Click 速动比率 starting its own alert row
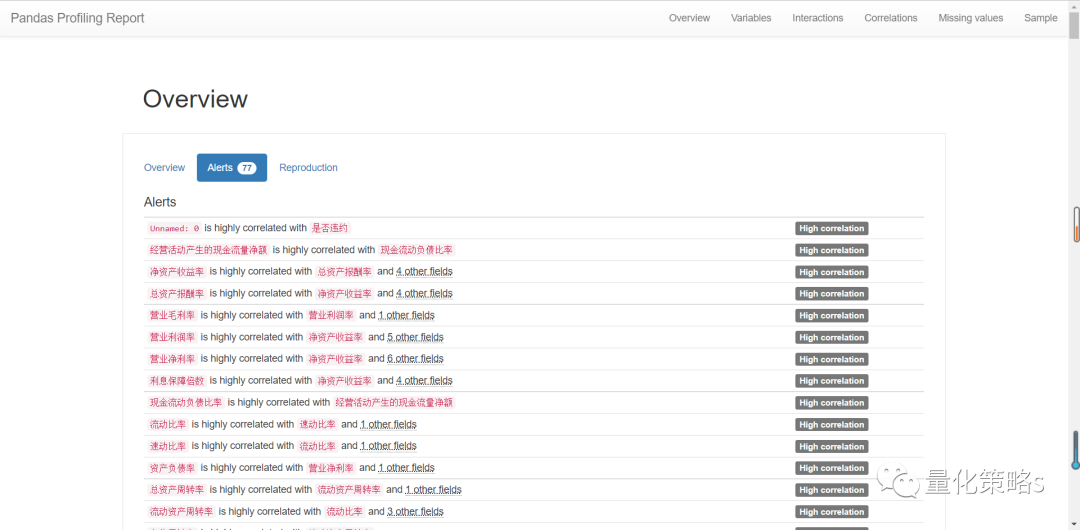Screen dimensions: 1080x530 tap(167, 446)
